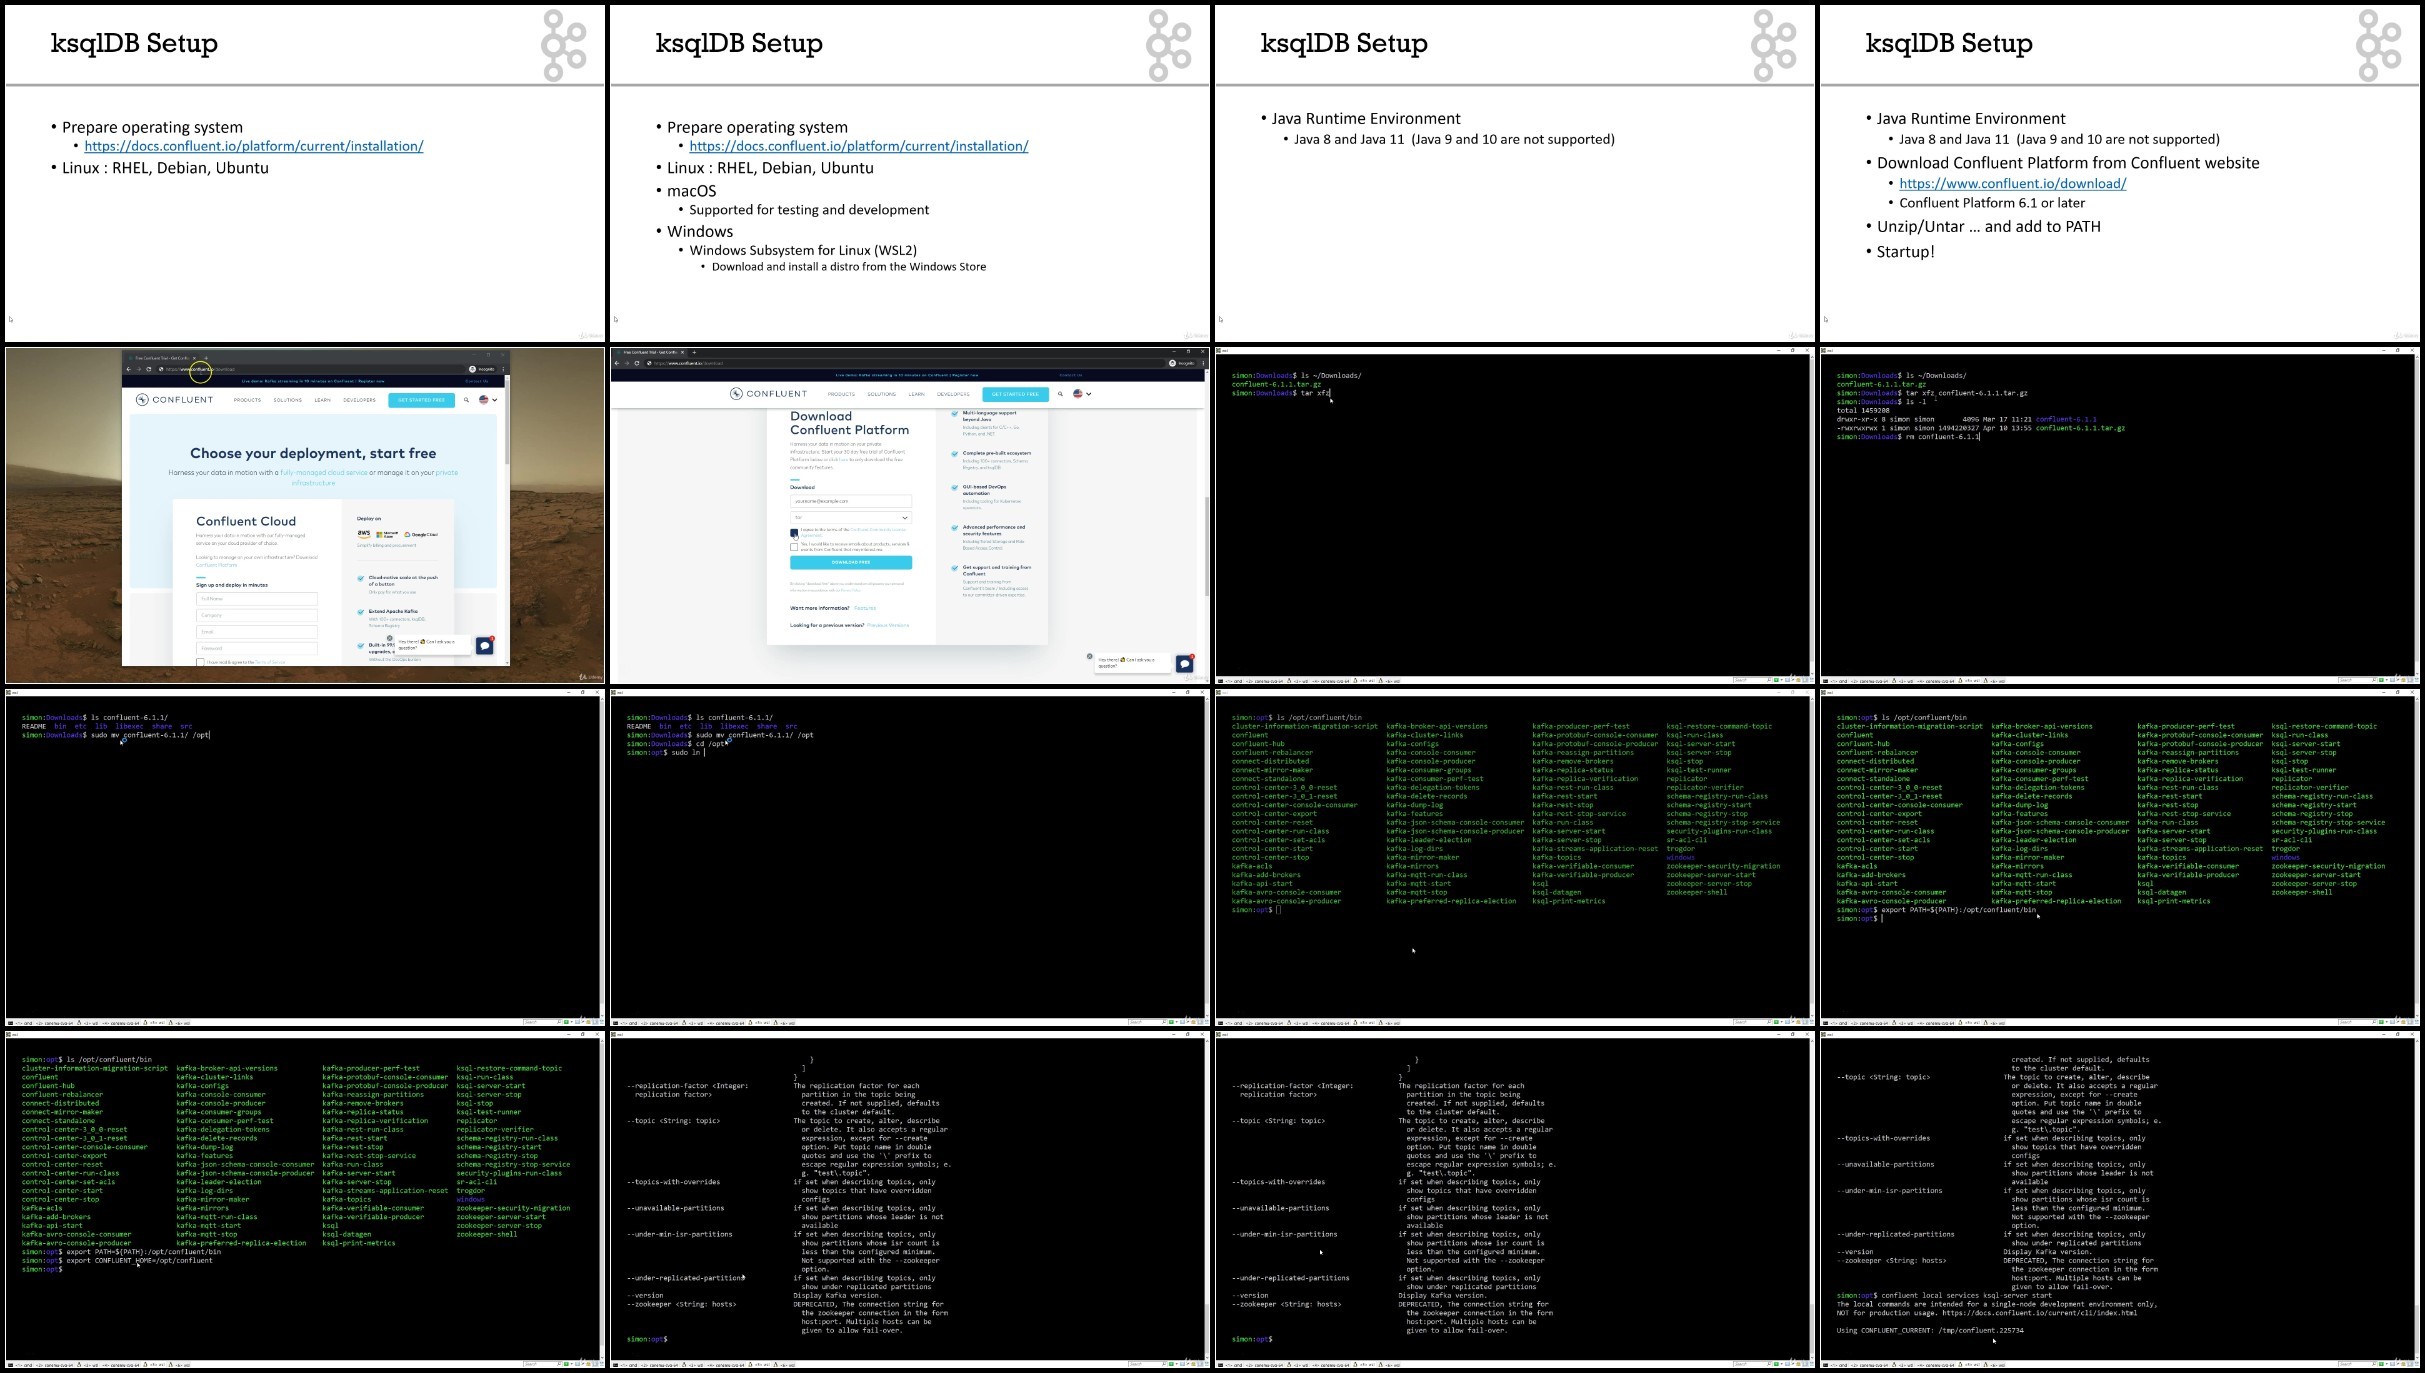Click the page scrollbar in the Mars-background browser frame
2425x1373 pixels.
(507, 420)
